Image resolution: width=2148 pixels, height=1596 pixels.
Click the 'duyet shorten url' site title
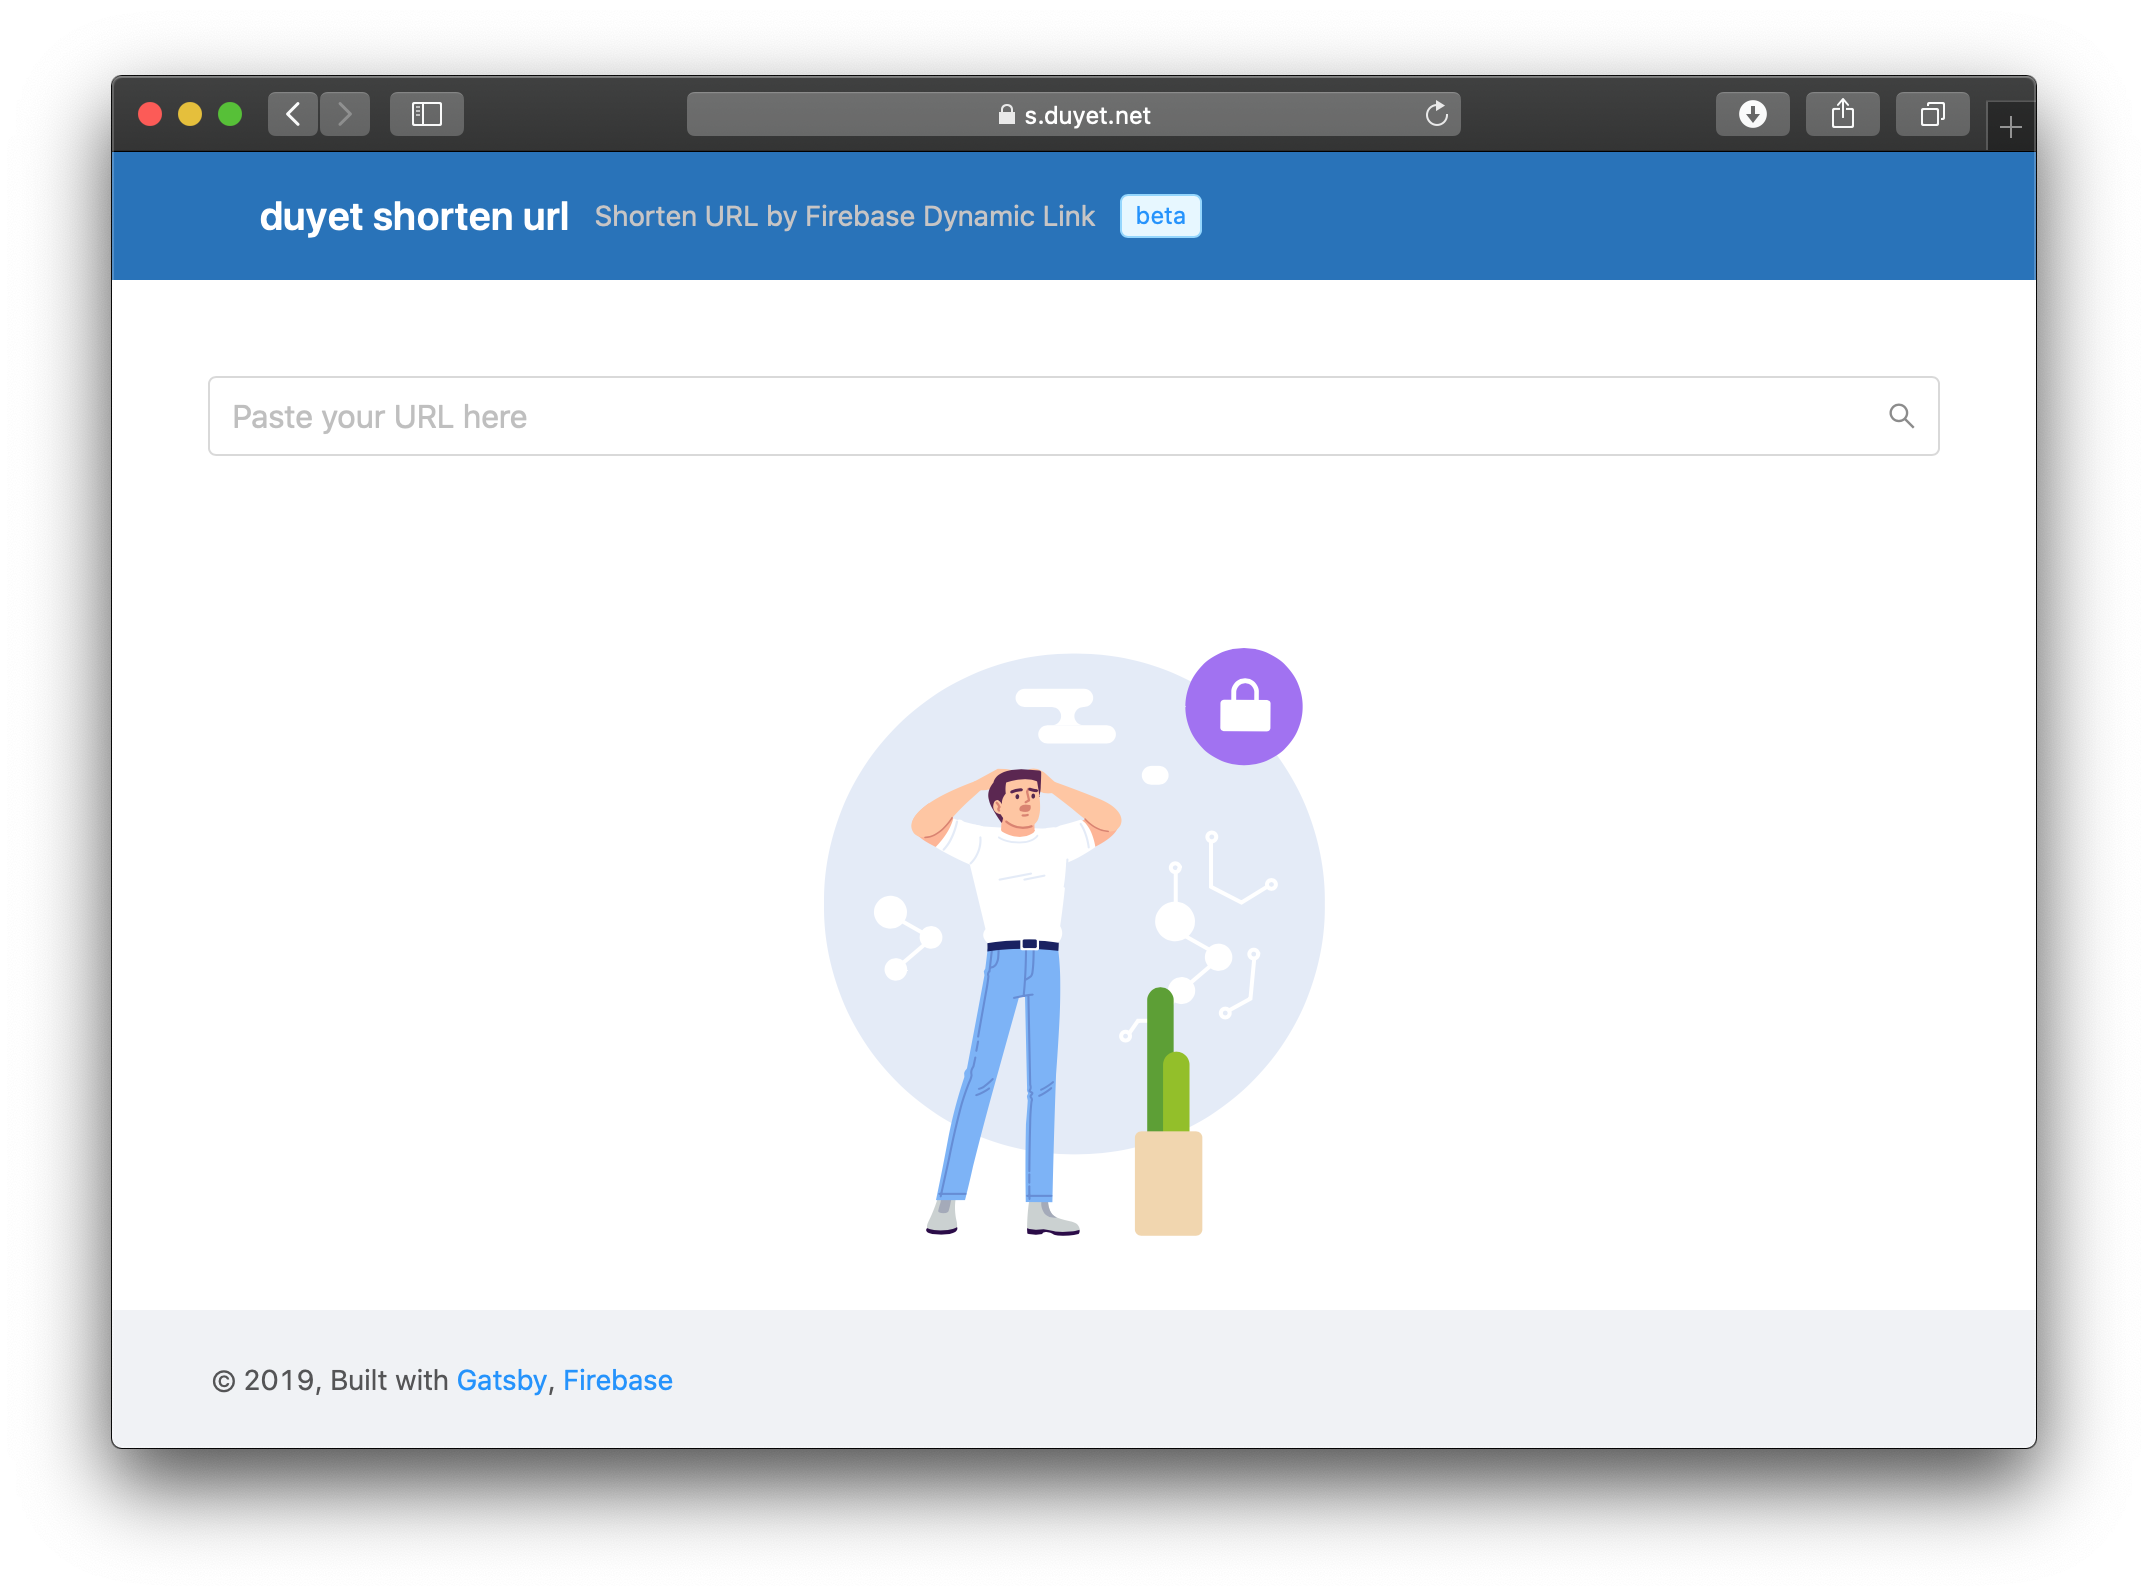pyautogui.click(x=414, y=216)
